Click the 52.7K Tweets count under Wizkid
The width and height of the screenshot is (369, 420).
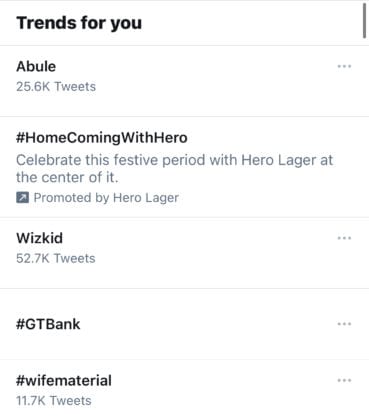point(56,258)
